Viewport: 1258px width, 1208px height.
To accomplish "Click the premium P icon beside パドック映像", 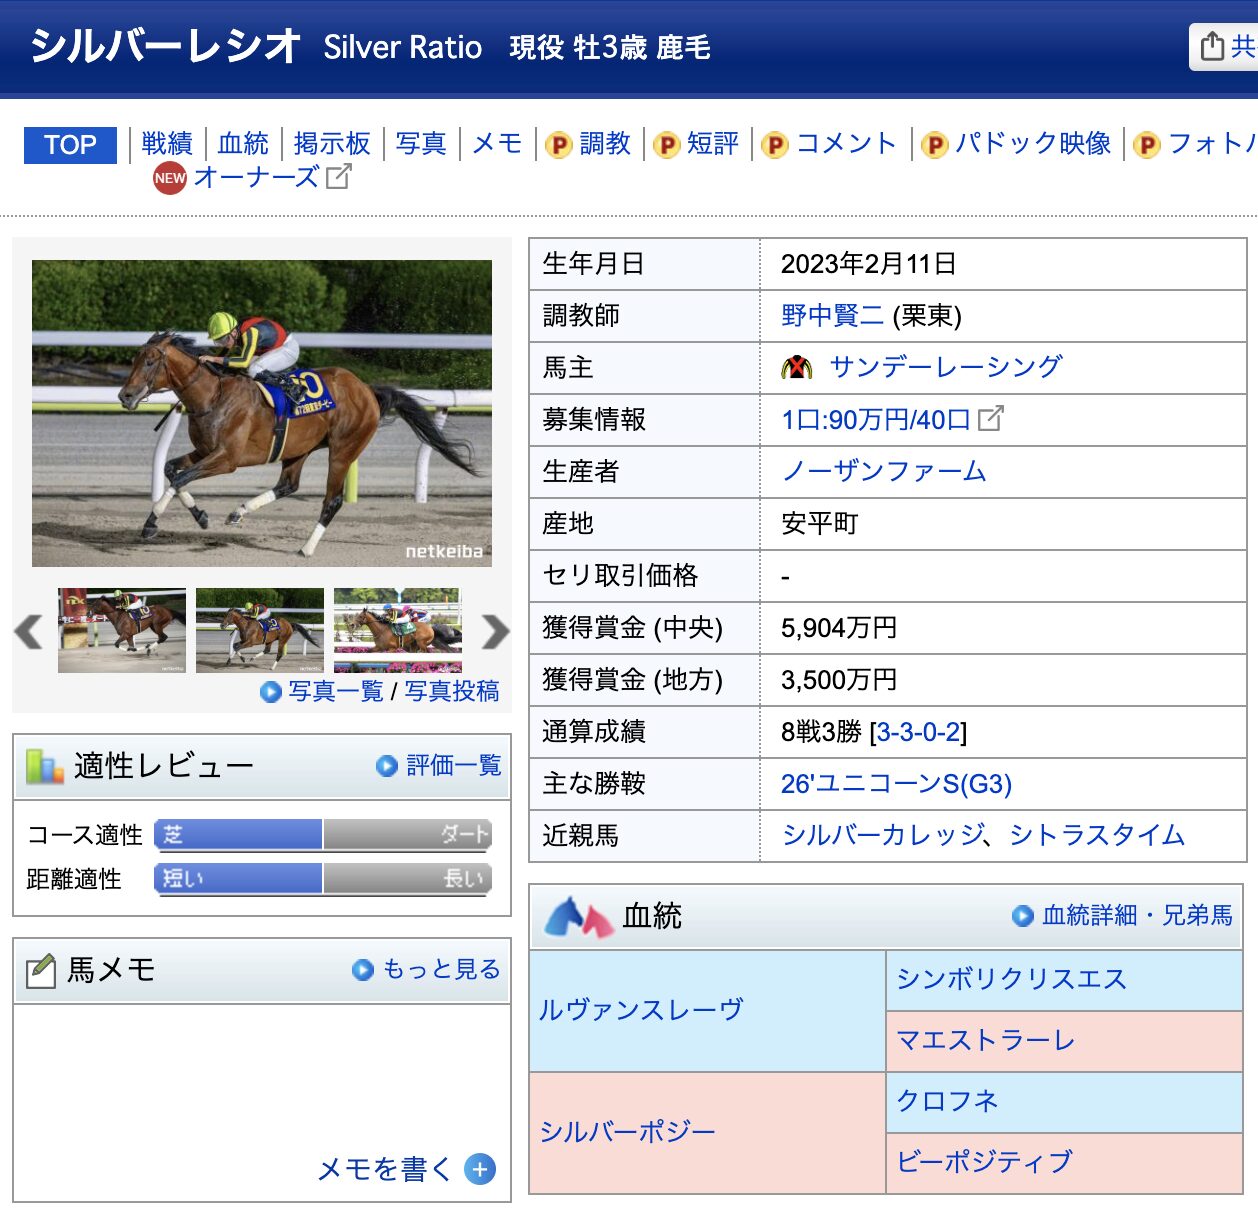I will [934, 145].
